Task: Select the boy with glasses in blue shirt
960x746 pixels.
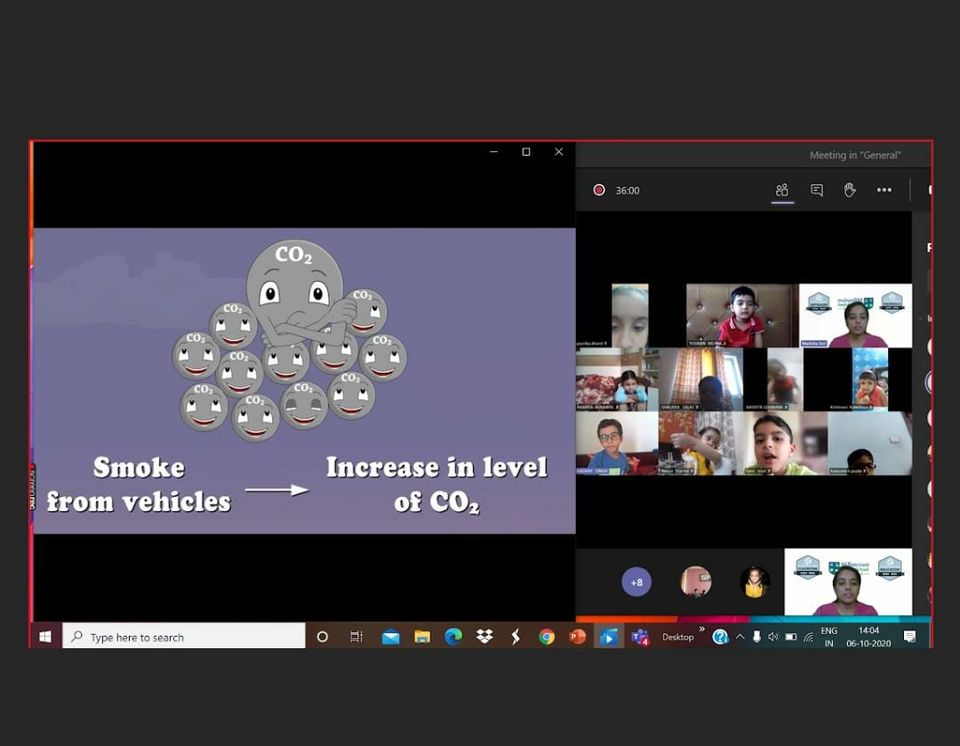Action: click(x=617, y=443)
